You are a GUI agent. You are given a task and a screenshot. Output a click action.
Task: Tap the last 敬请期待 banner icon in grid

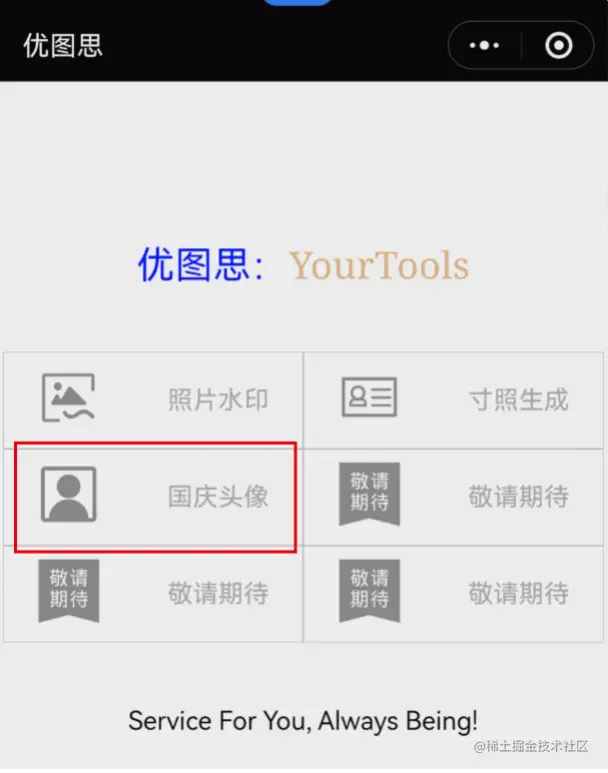369,591
